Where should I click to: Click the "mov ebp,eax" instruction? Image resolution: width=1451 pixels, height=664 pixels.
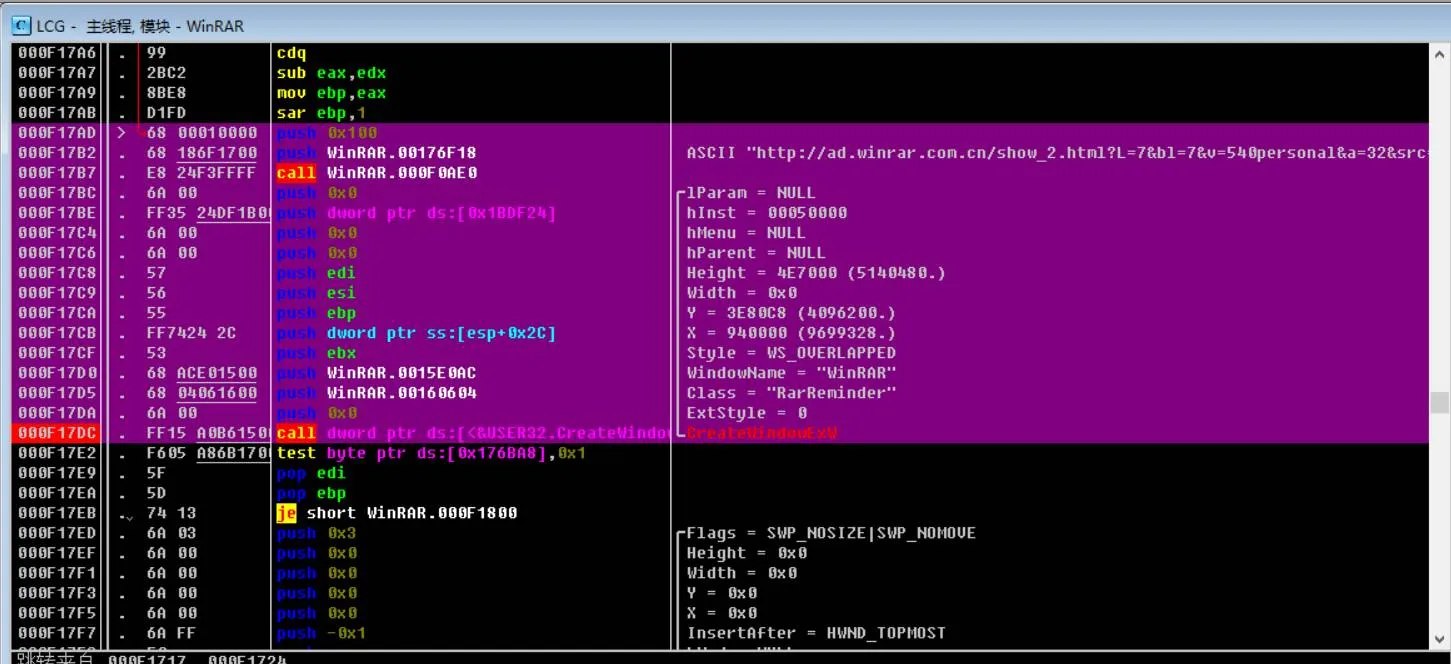click(331, 93)
